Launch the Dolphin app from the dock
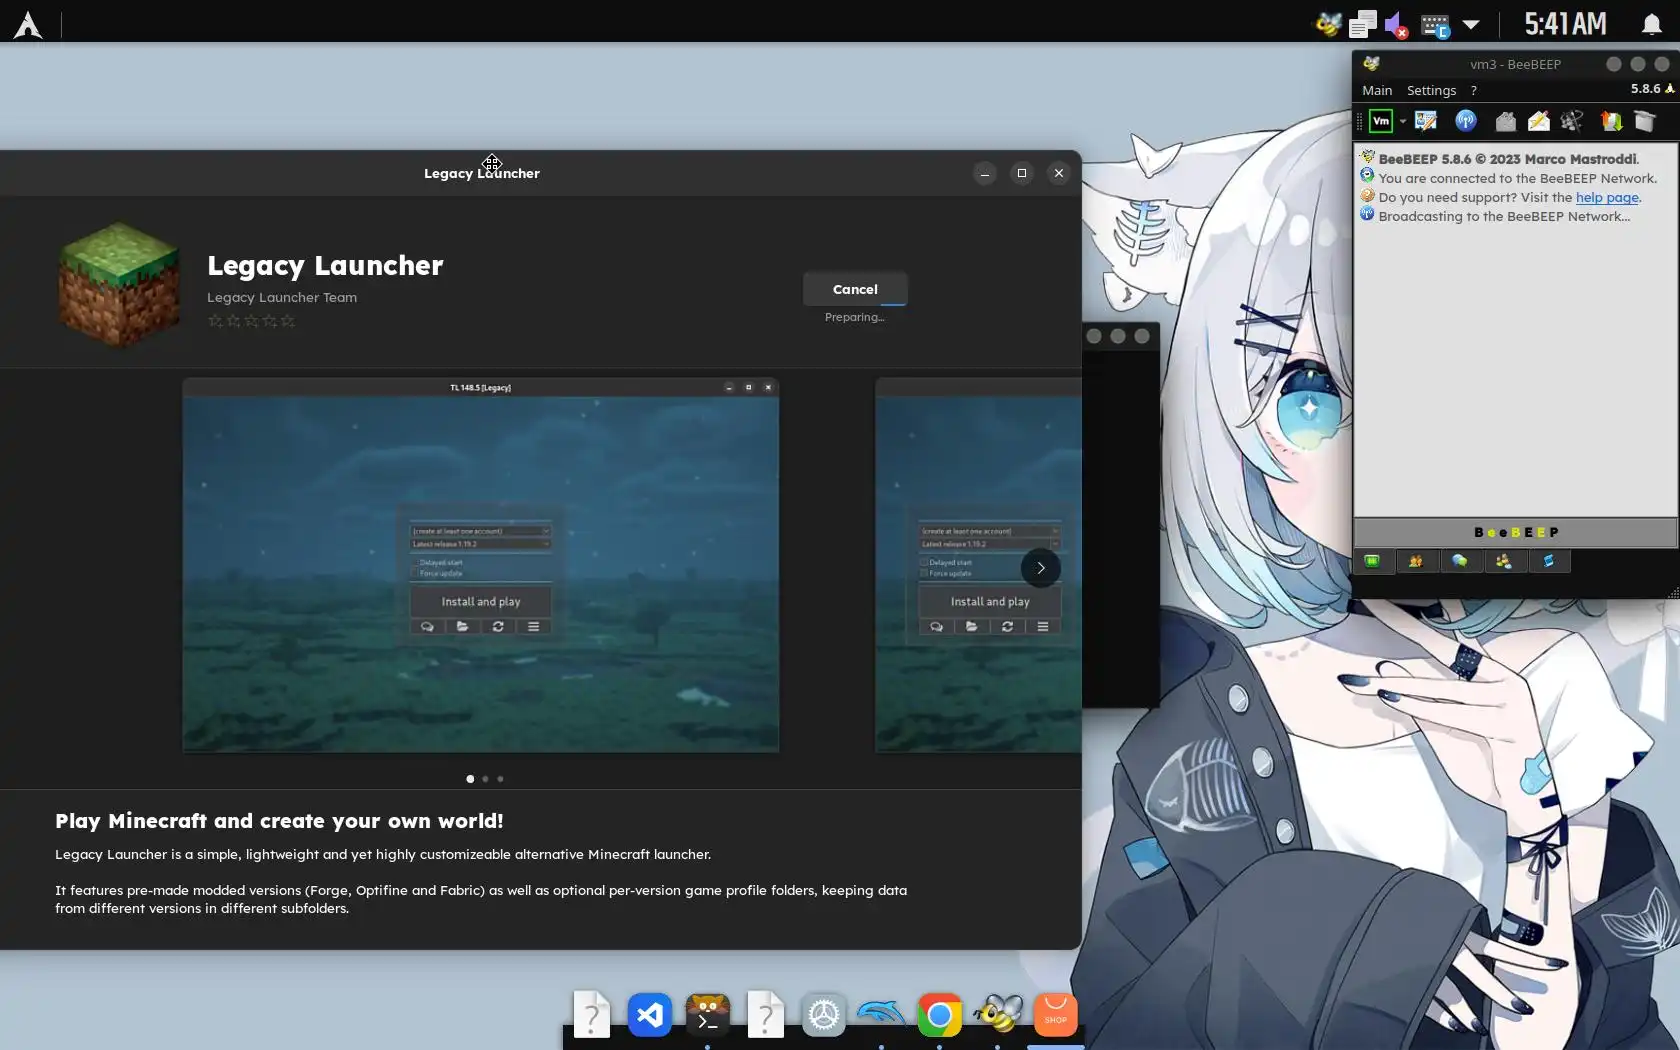 click(881, 1015)
